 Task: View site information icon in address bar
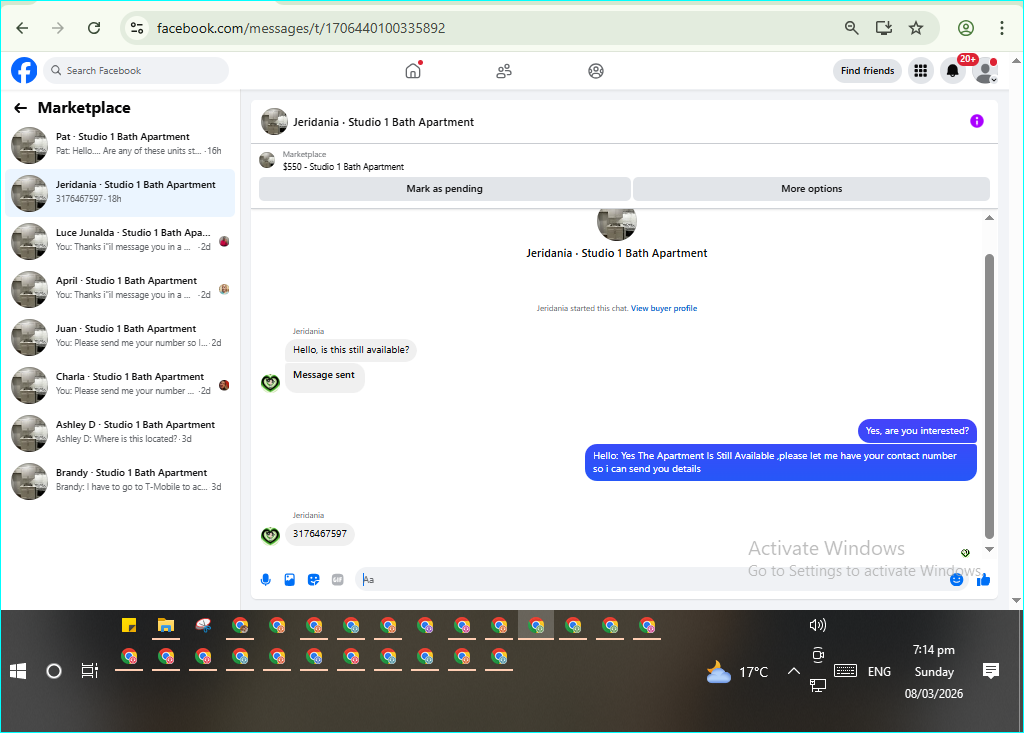pos(136,28)
